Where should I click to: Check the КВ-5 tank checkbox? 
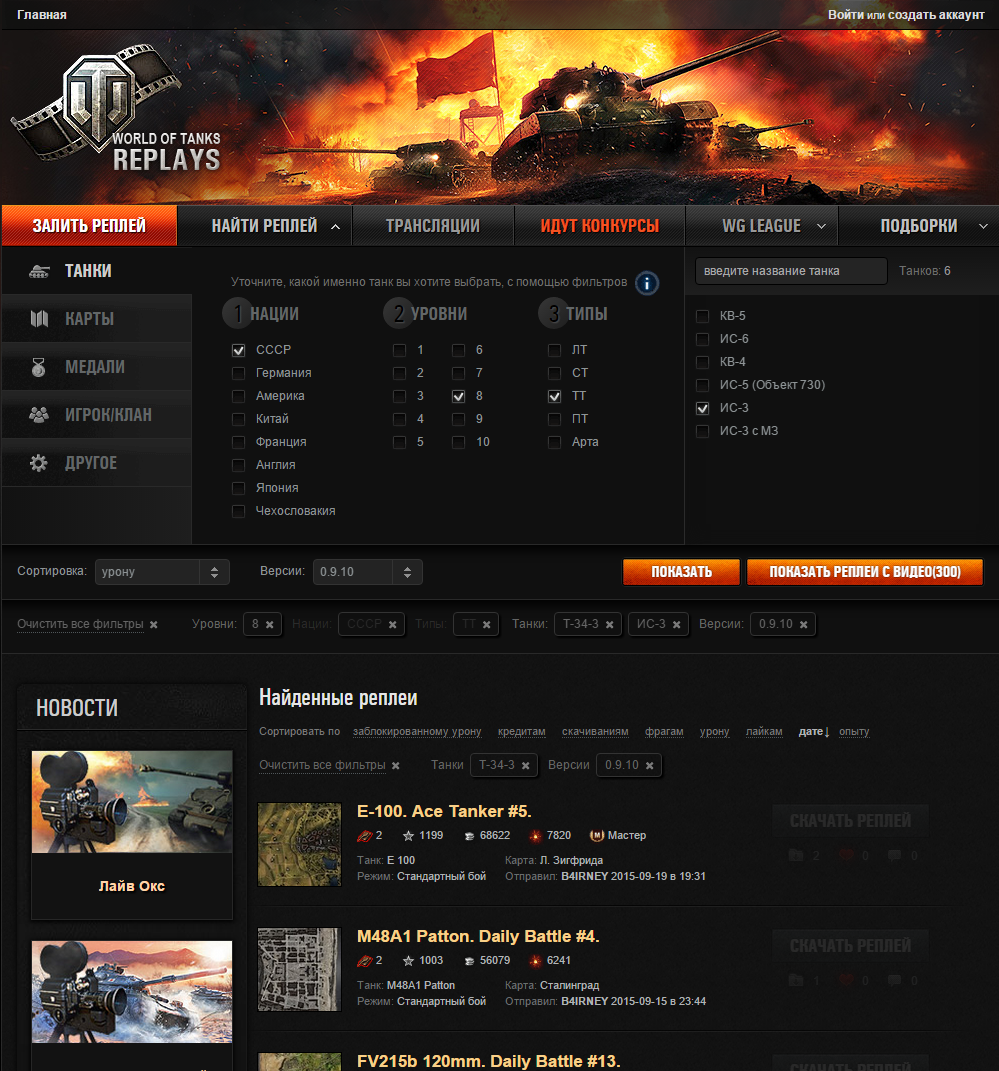click(x=702, y=316)
